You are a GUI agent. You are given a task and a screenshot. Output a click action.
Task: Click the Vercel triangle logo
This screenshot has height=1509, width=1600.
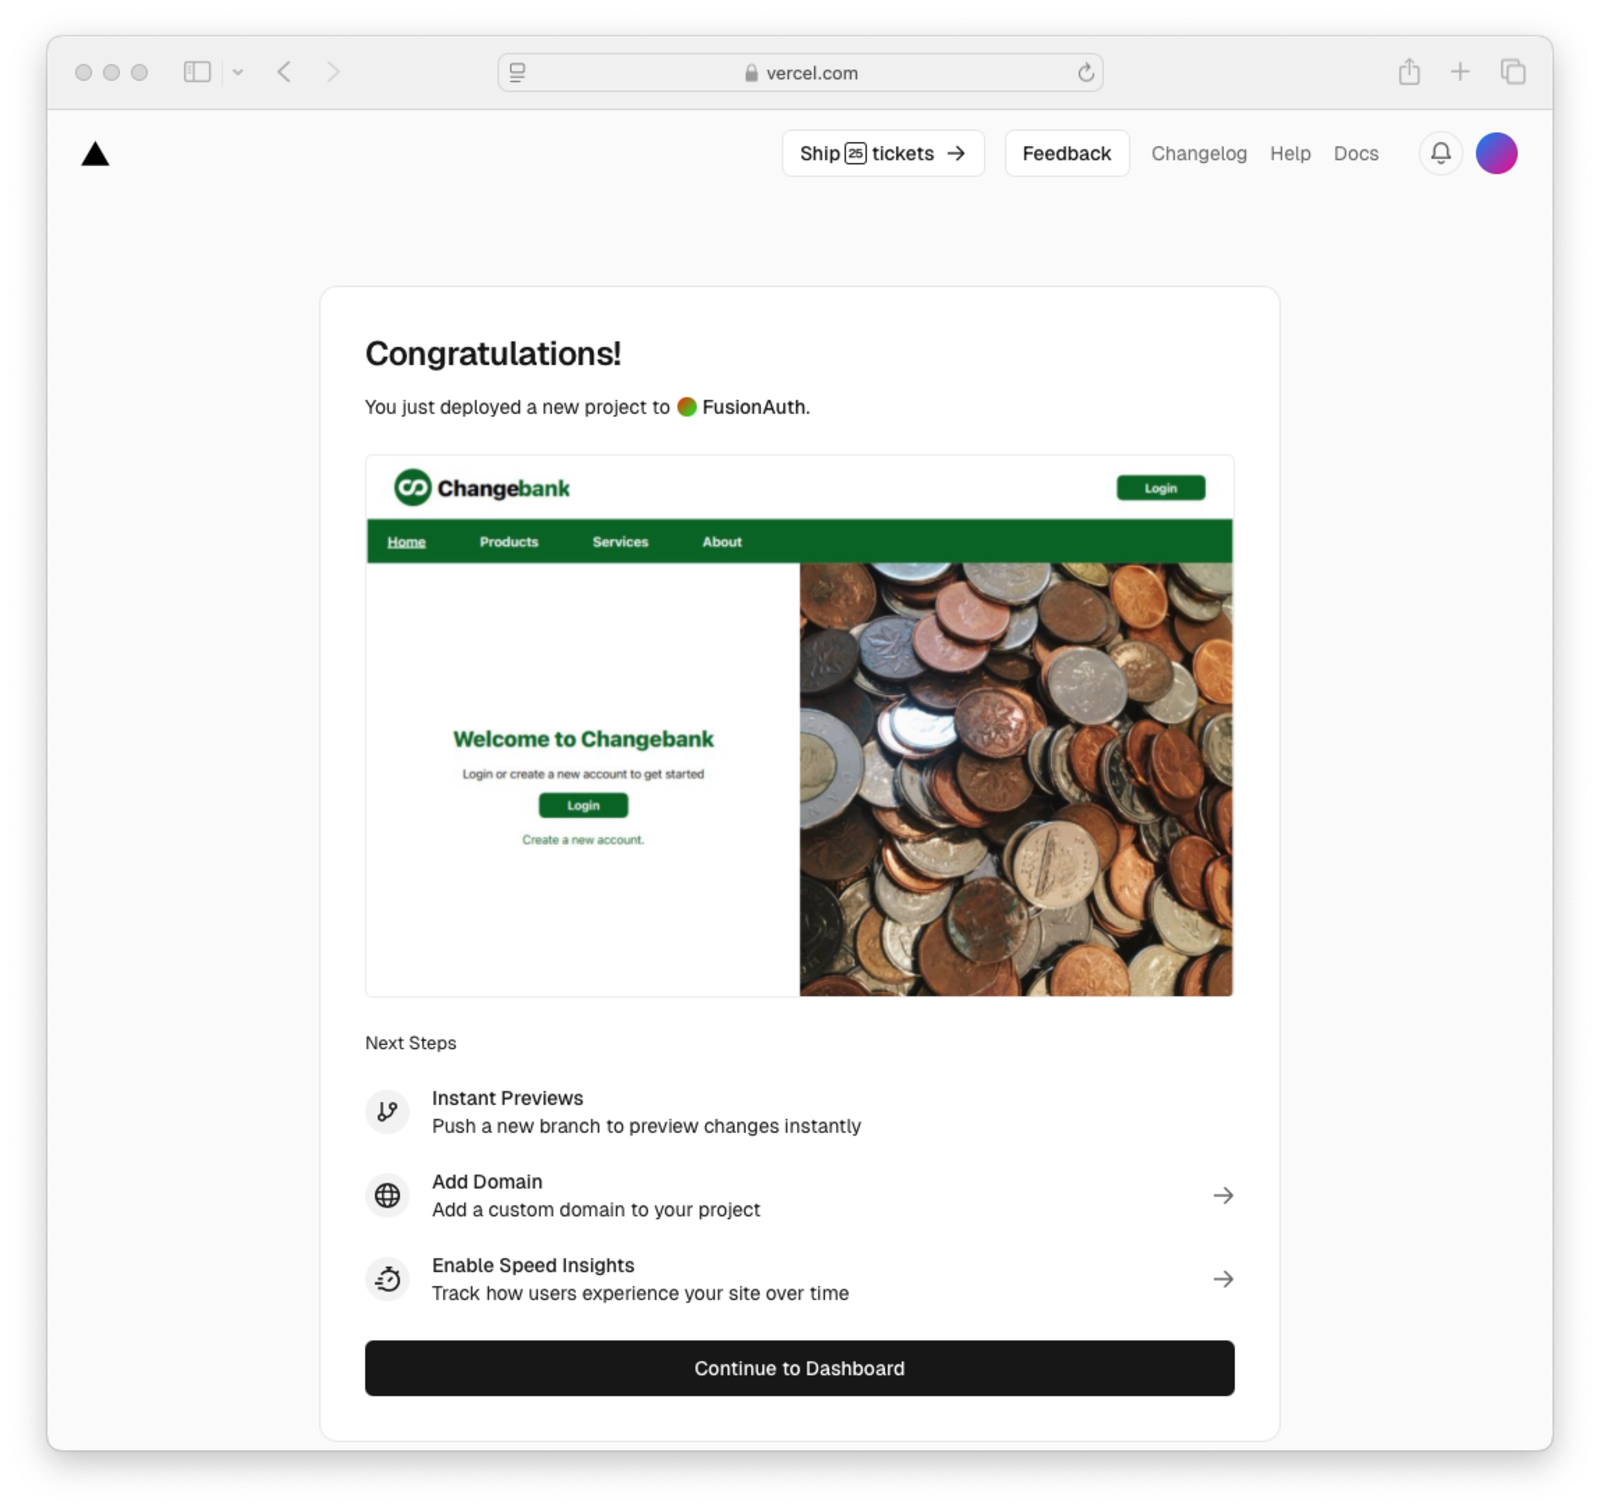pyautogui.click(x=97, y=153)
